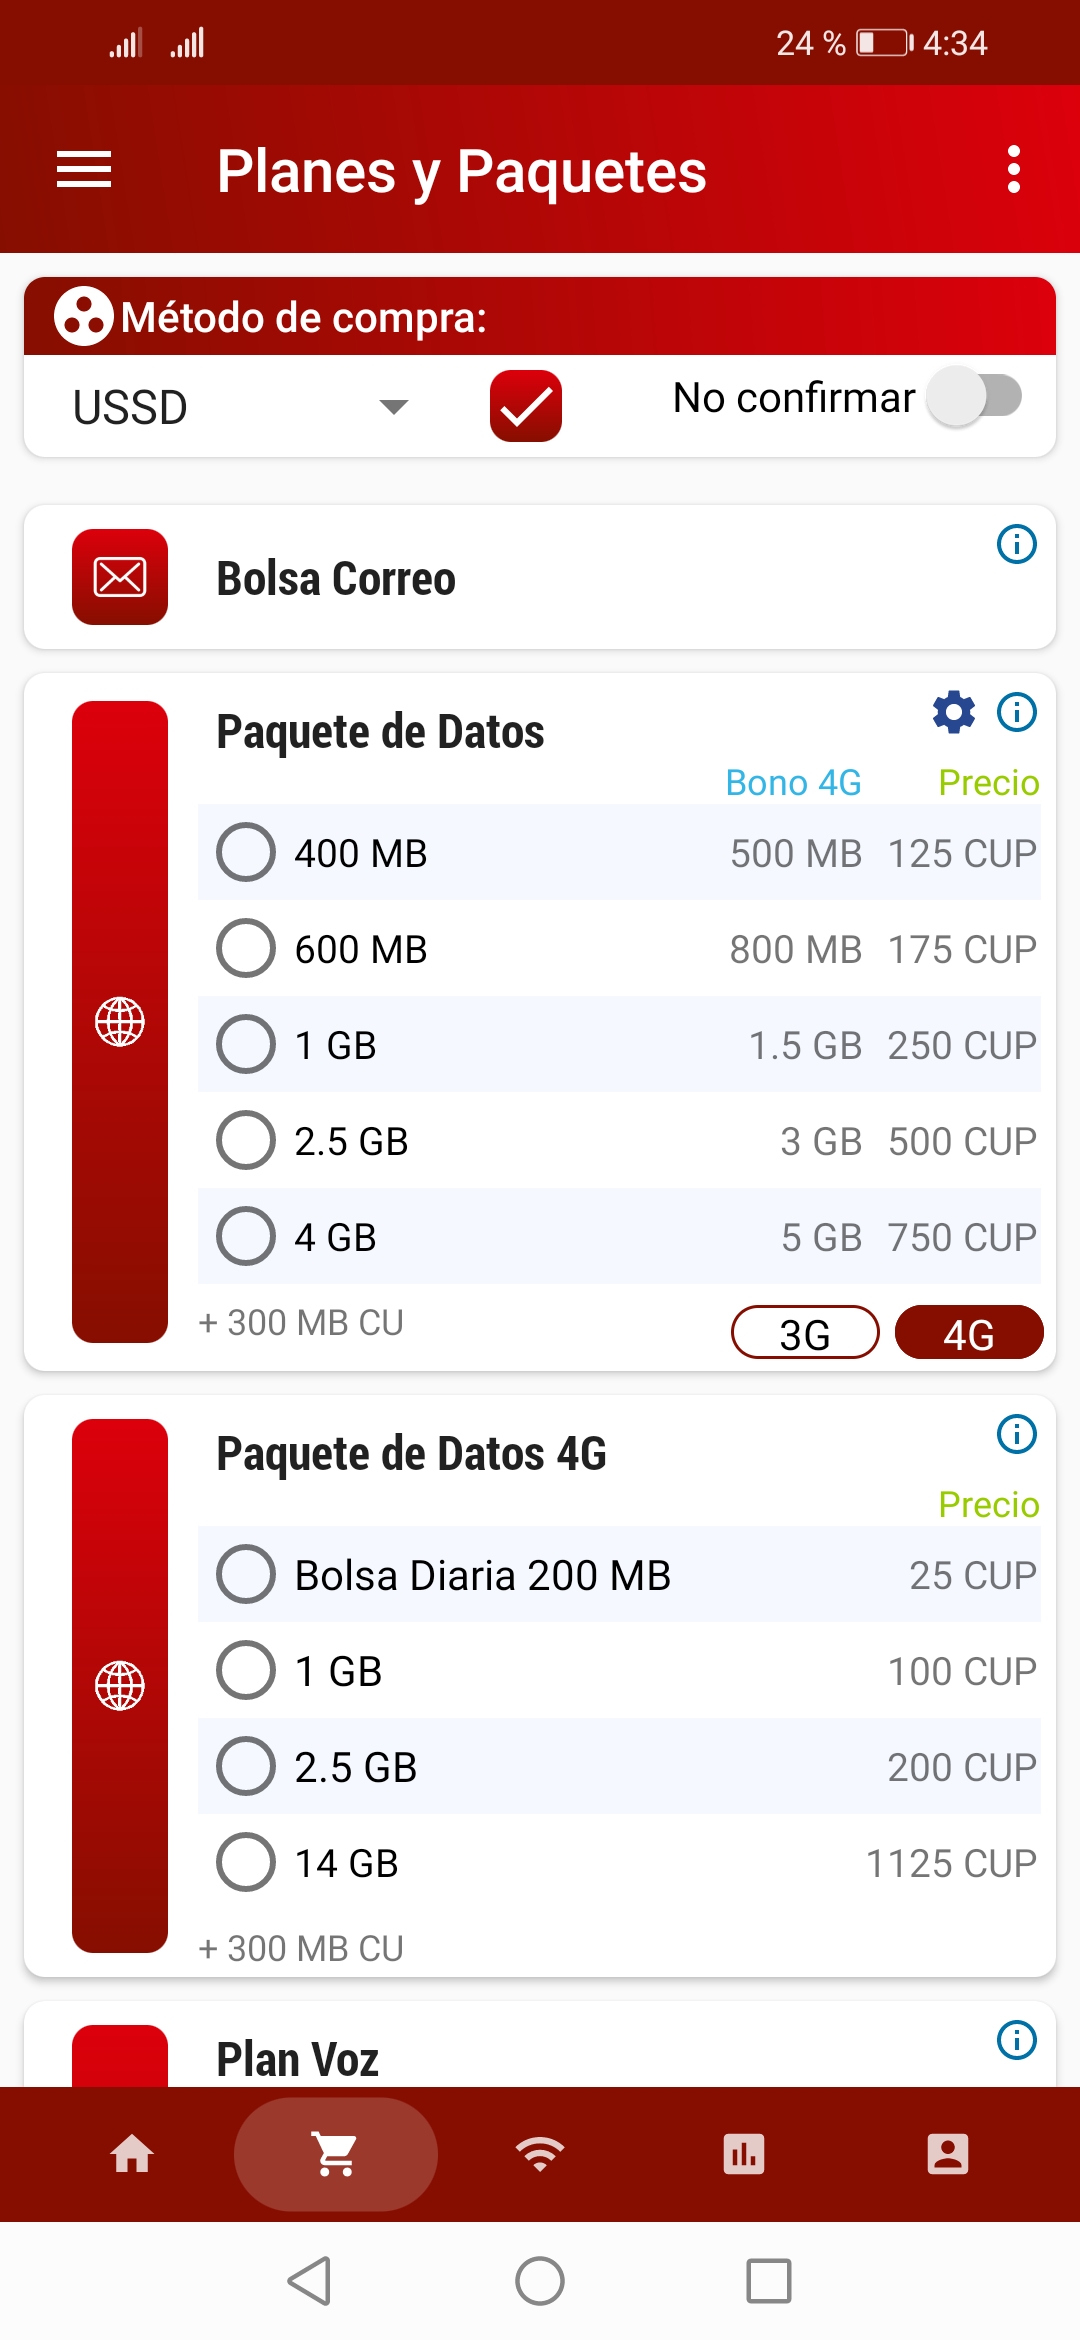Image resolution: width=1080 pixels, height=2340 pixels.
Task: Show info for Paquete de Datos 4G
Action: [1017, 1434]
